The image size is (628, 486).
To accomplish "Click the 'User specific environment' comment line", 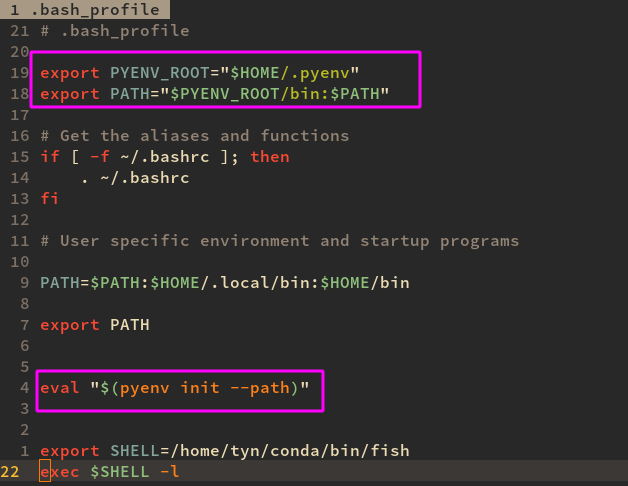I will point(280,241).
